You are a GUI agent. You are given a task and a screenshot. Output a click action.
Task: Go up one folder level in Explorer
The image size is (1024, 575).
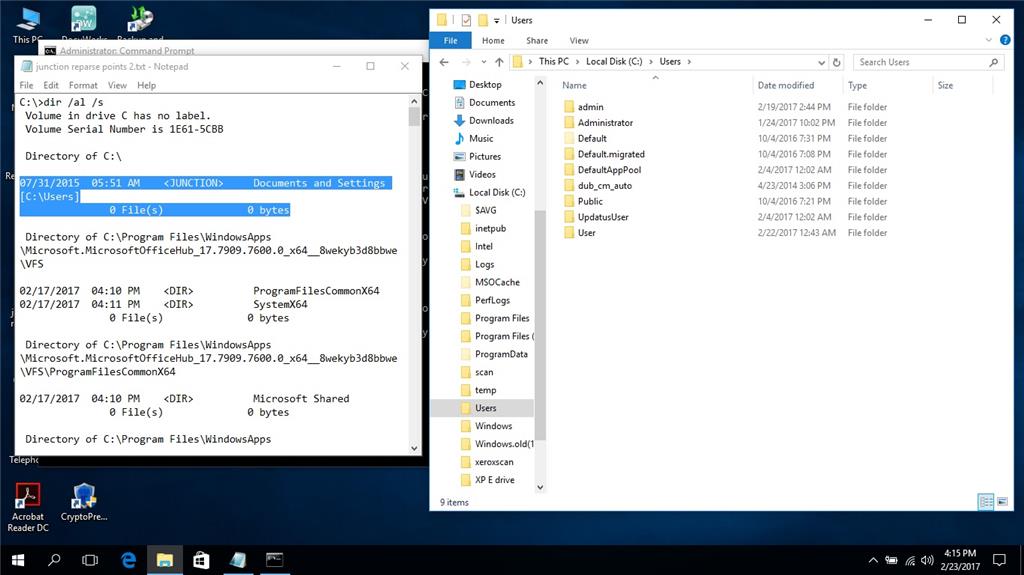(x=499, y=62)
